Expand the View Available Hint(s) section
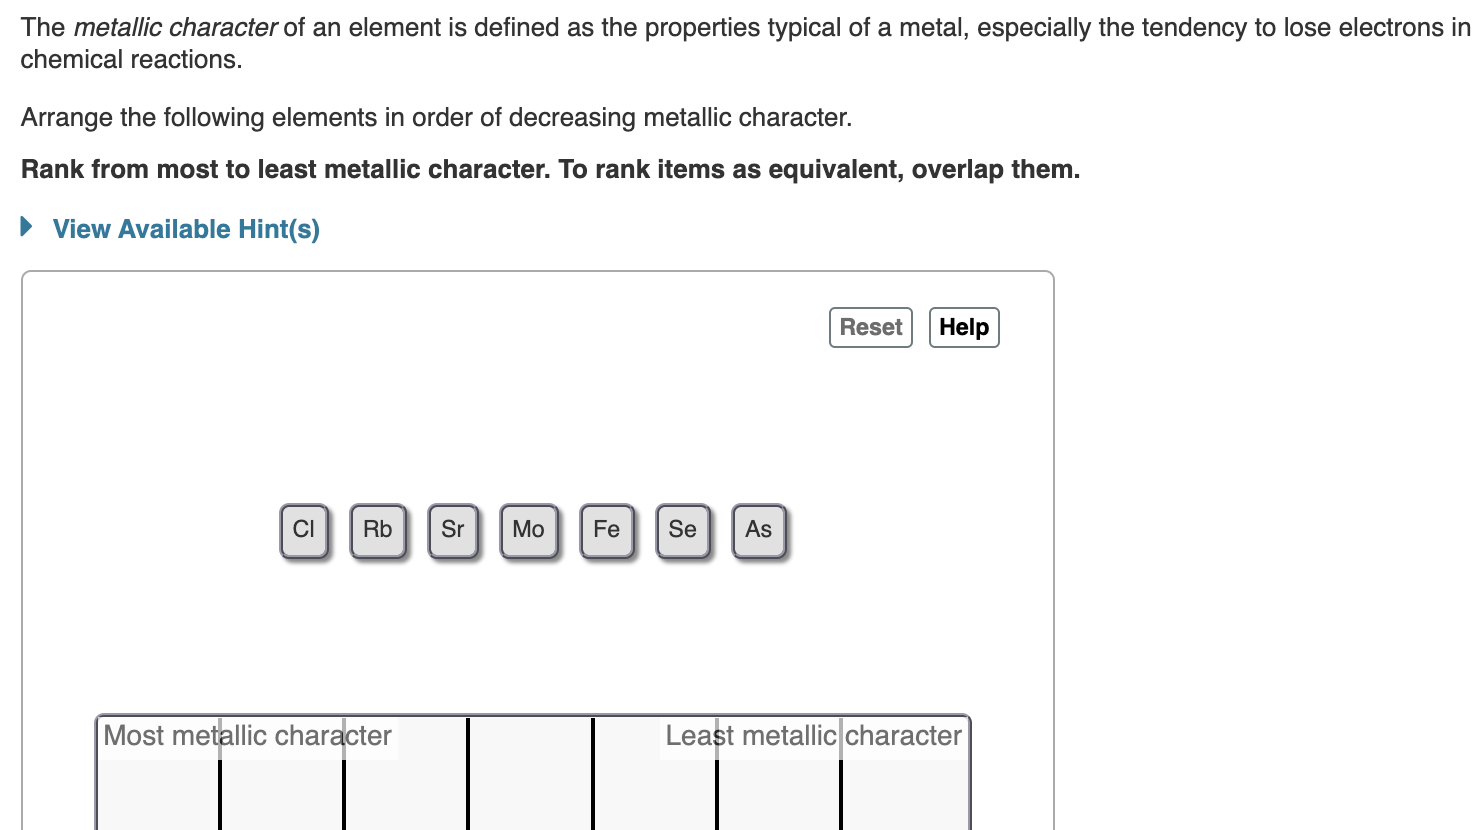The image size is (1484, 830). click(186, 229)
